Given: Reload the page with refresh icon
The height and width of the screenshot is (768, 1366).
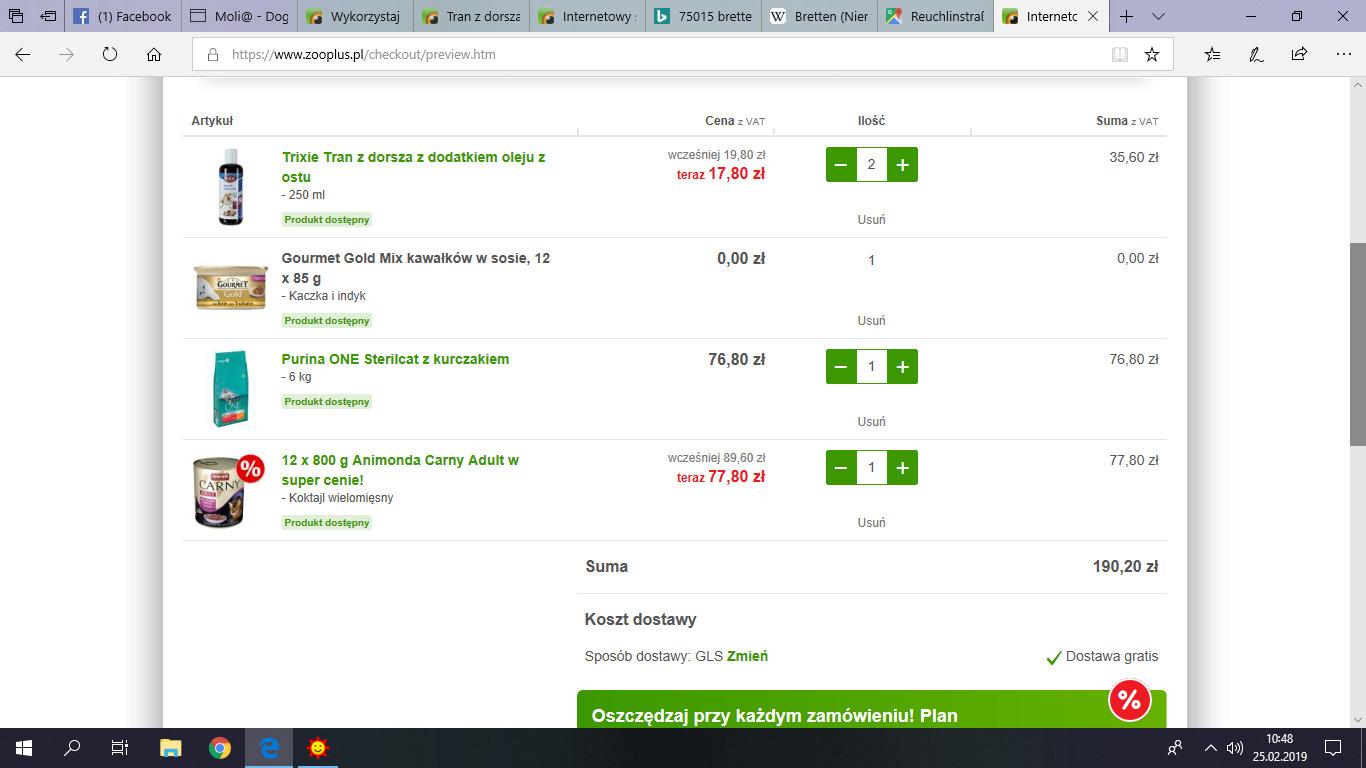Looking at the screenshot, I should [110, 55].
